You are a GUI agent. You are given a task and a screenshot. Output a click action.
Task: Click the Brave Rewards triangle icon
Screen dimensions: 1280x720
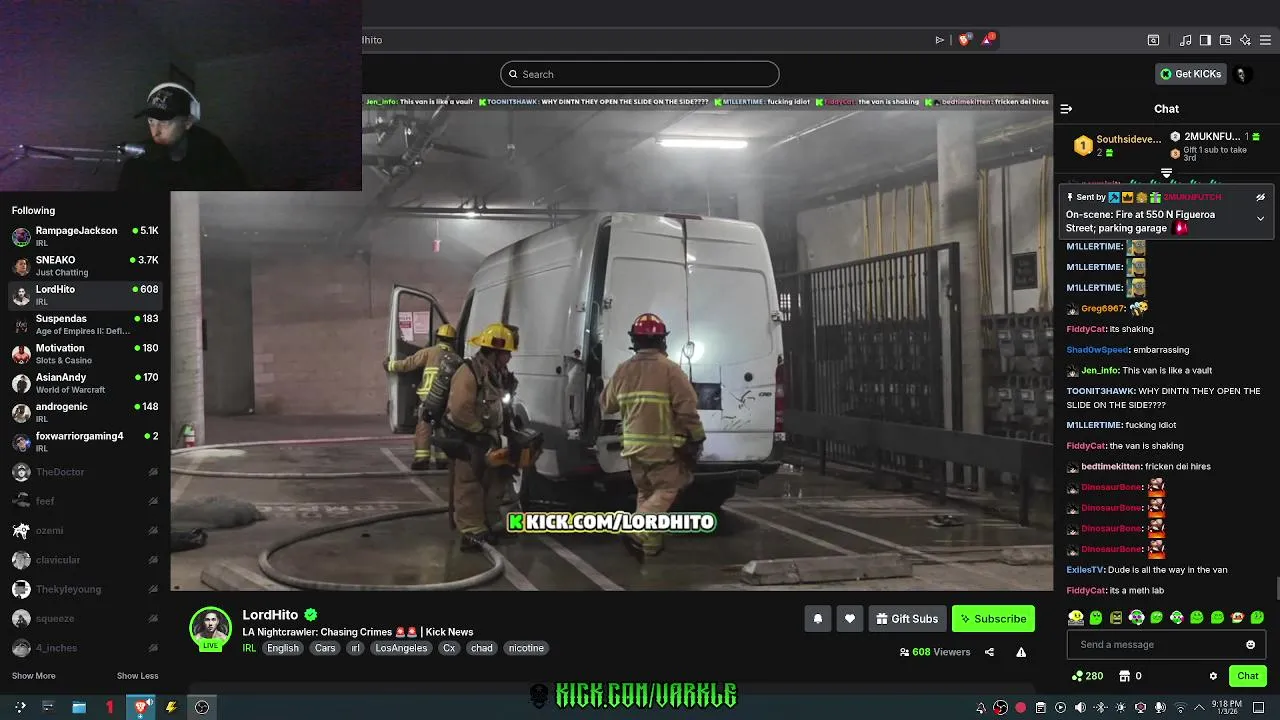tap(988, 40)
